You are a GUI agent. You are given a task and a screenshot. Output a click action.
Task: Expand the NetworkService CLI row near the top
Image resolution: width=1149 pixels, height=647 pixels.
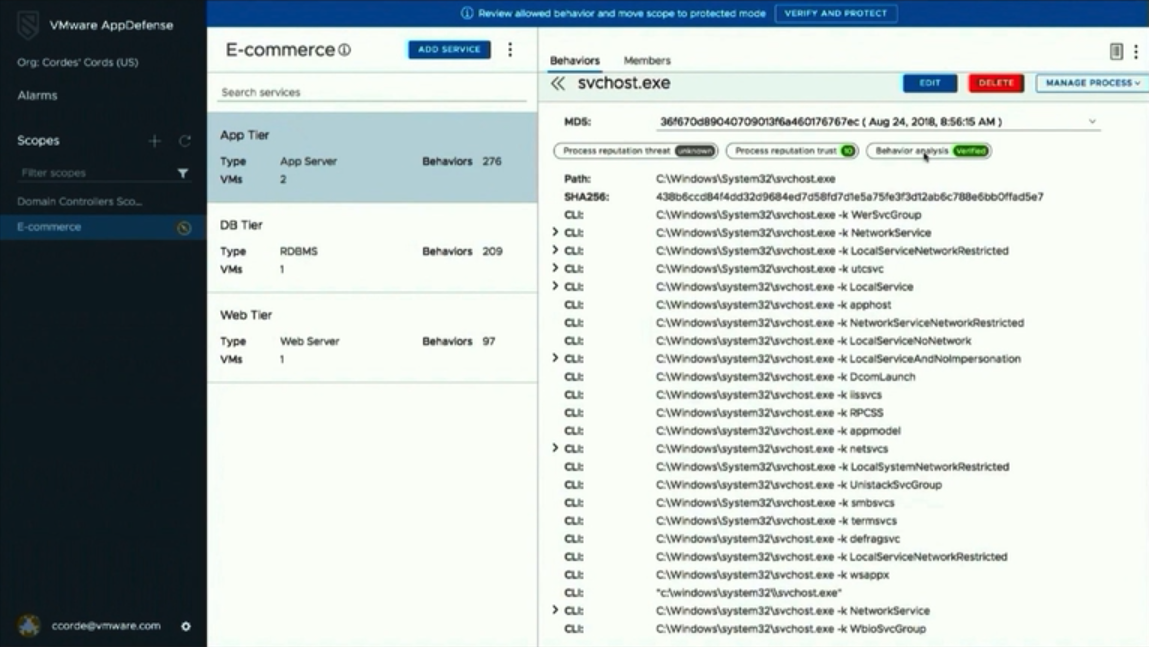556,232
